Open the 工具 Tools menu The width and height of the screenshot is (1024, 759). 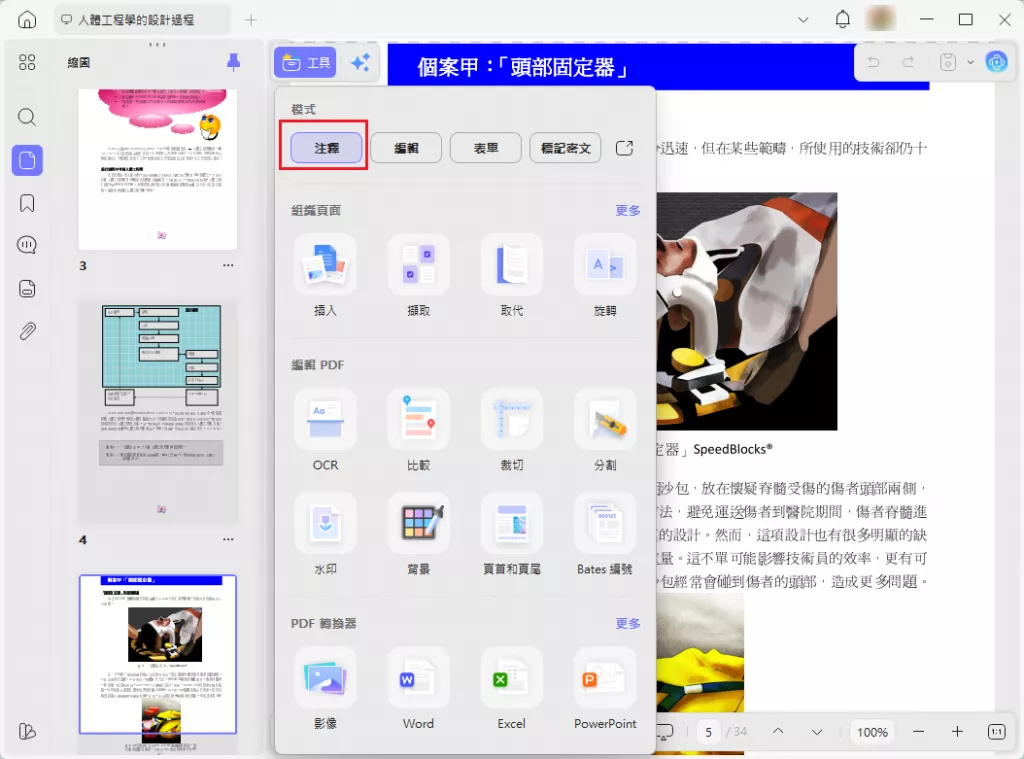304,61
